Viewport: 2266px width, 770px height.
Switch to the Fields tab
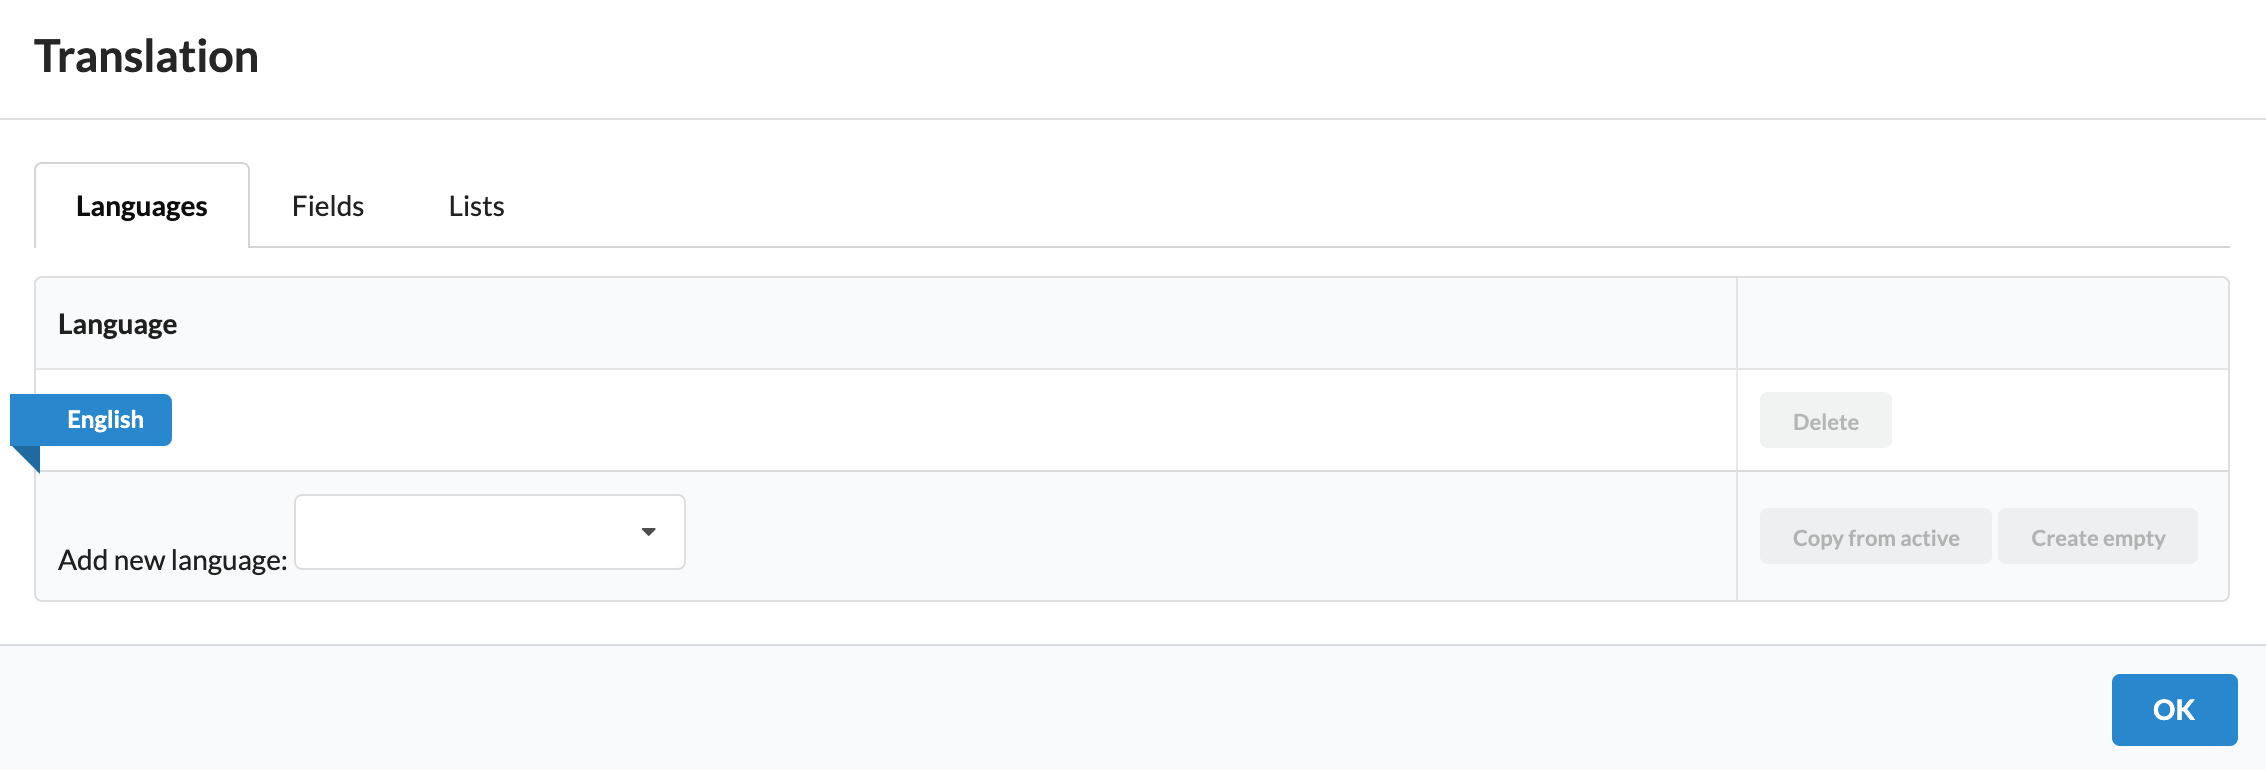coord(328,206)
